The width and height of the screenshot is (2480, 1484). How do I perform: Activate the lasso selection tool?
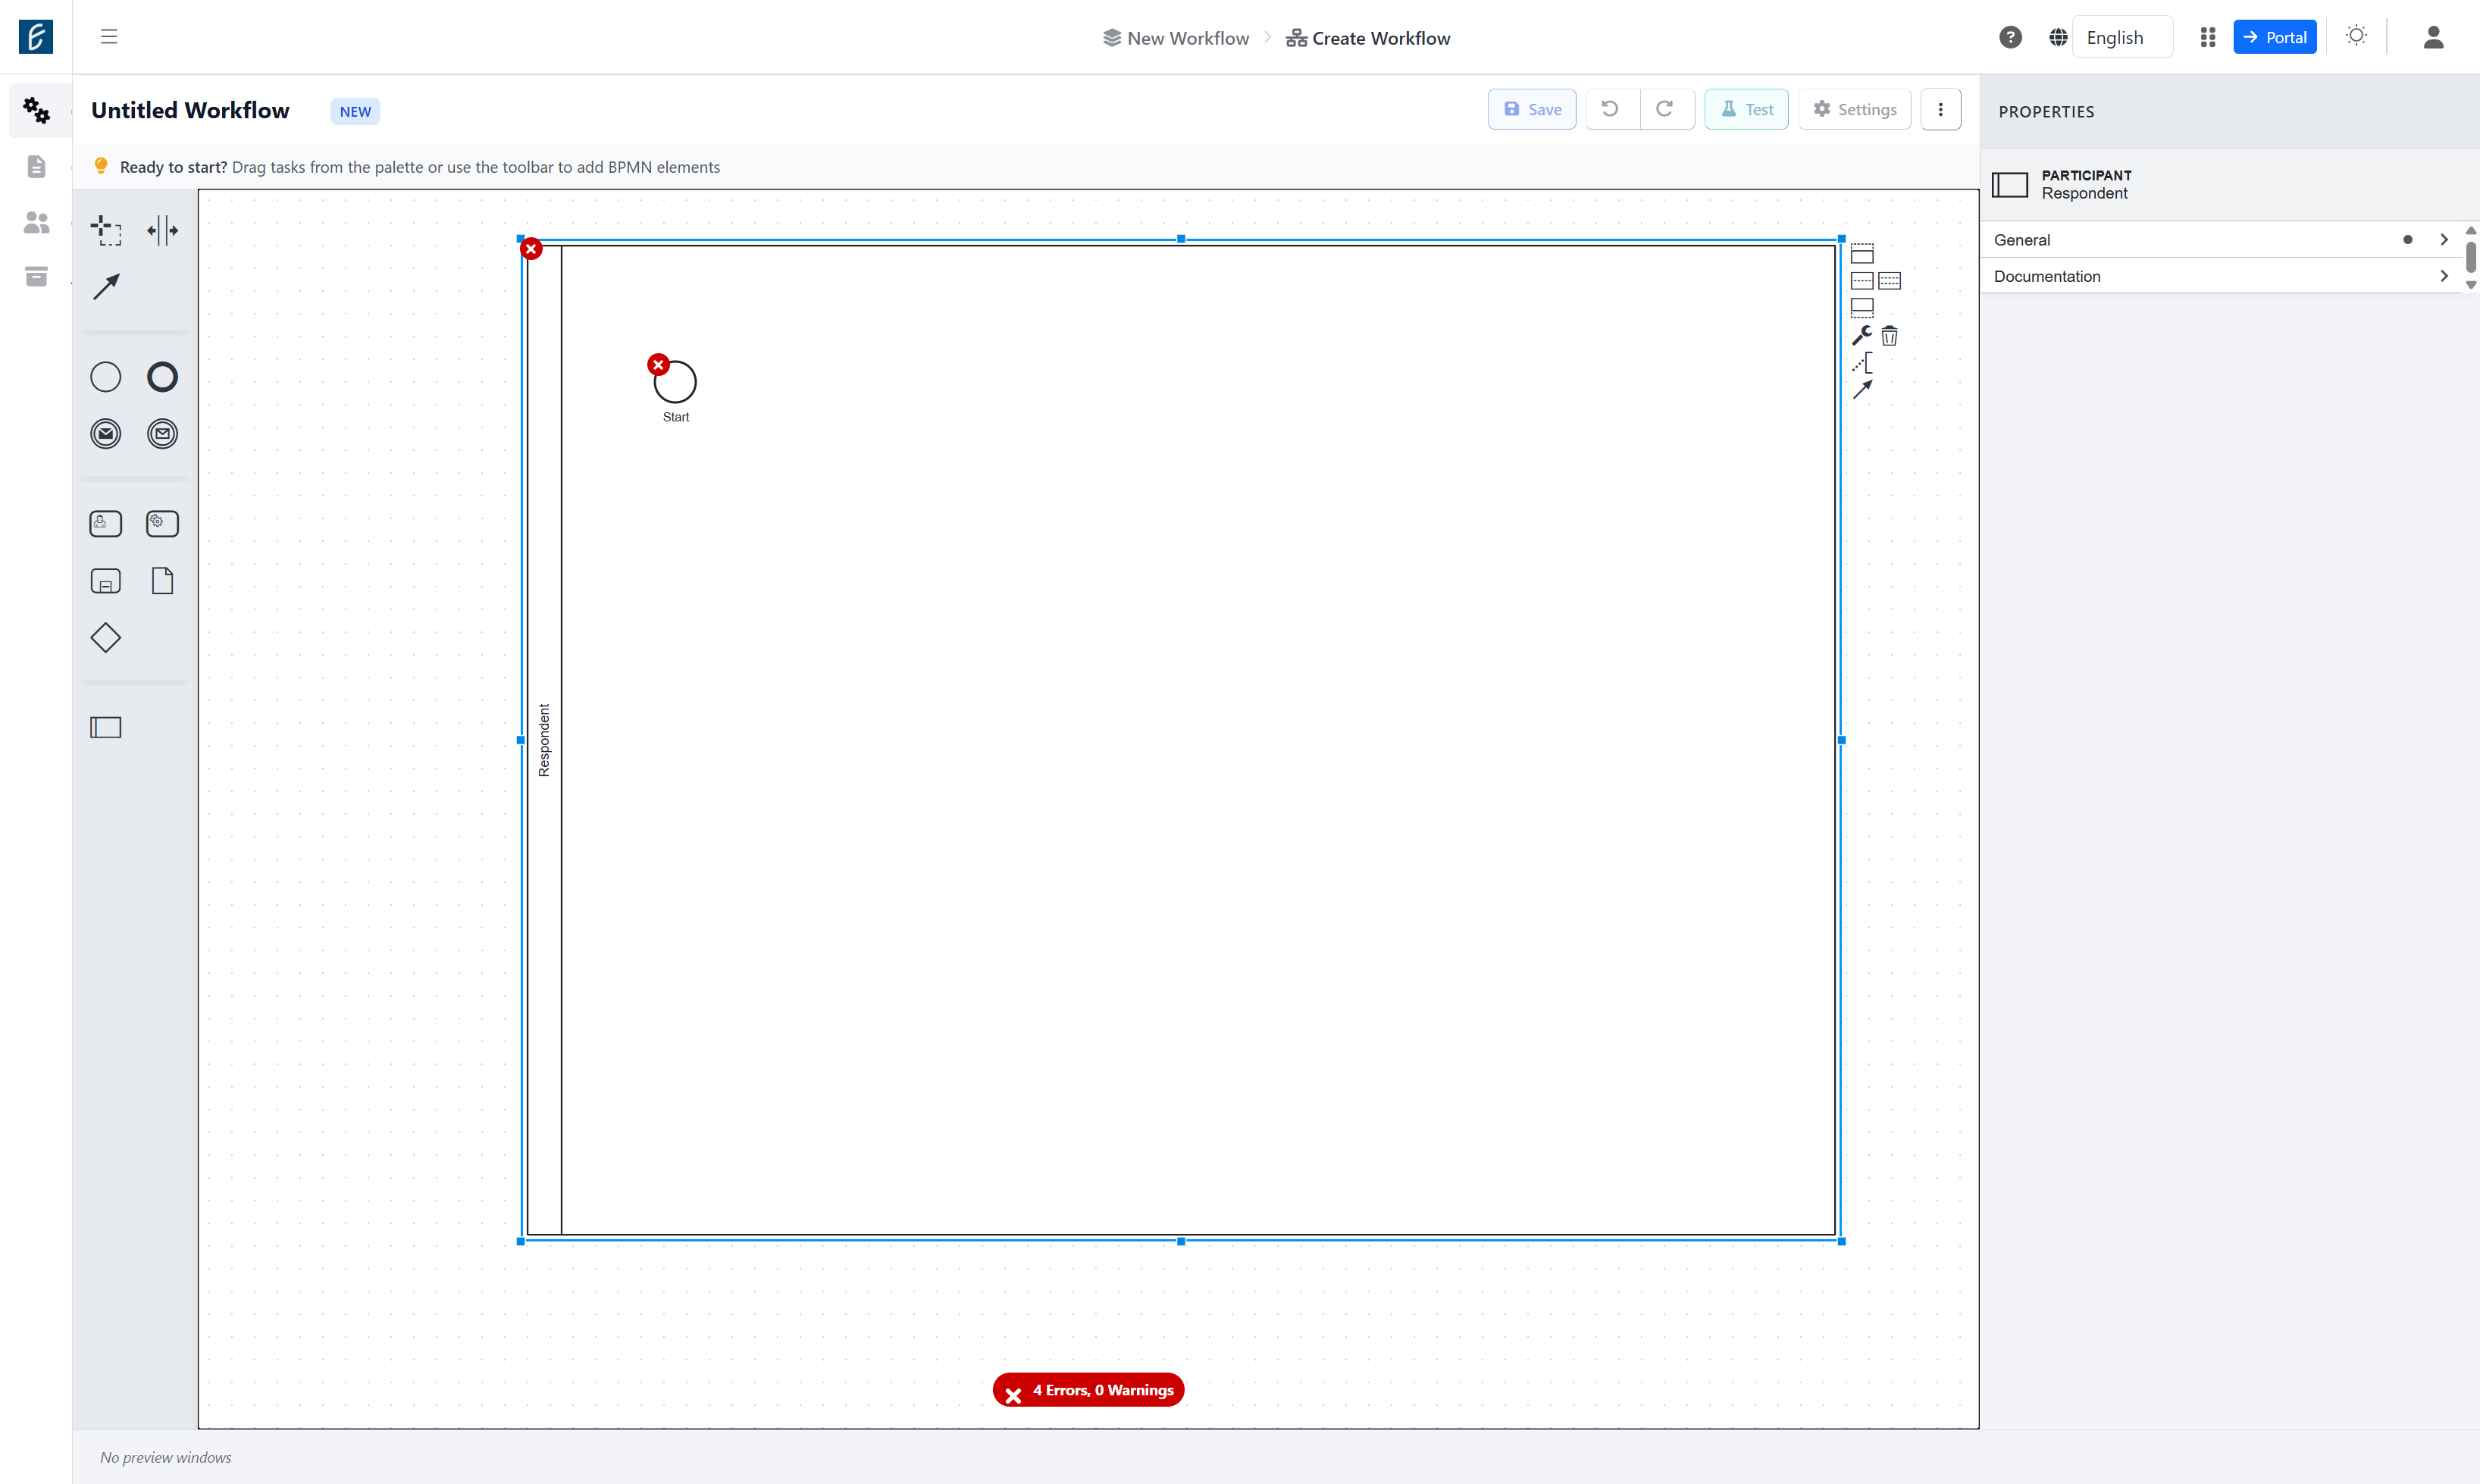point(106,230)
